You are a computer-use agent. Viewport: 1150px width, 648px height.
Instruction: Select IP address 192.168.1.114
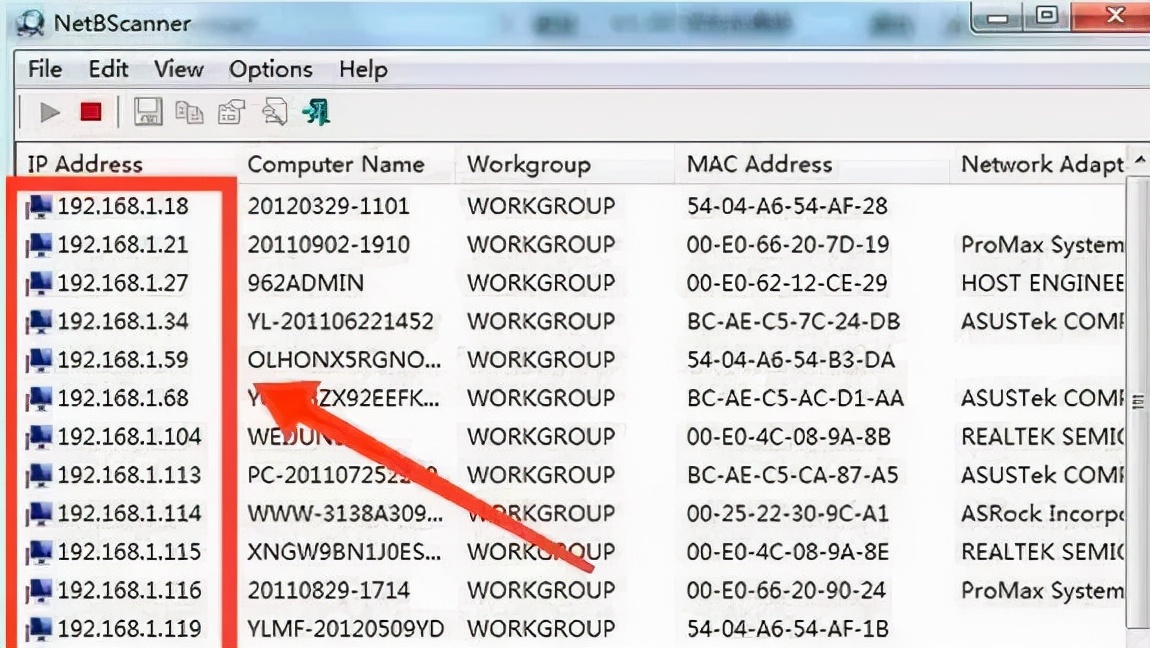click(x=129, y=513)
